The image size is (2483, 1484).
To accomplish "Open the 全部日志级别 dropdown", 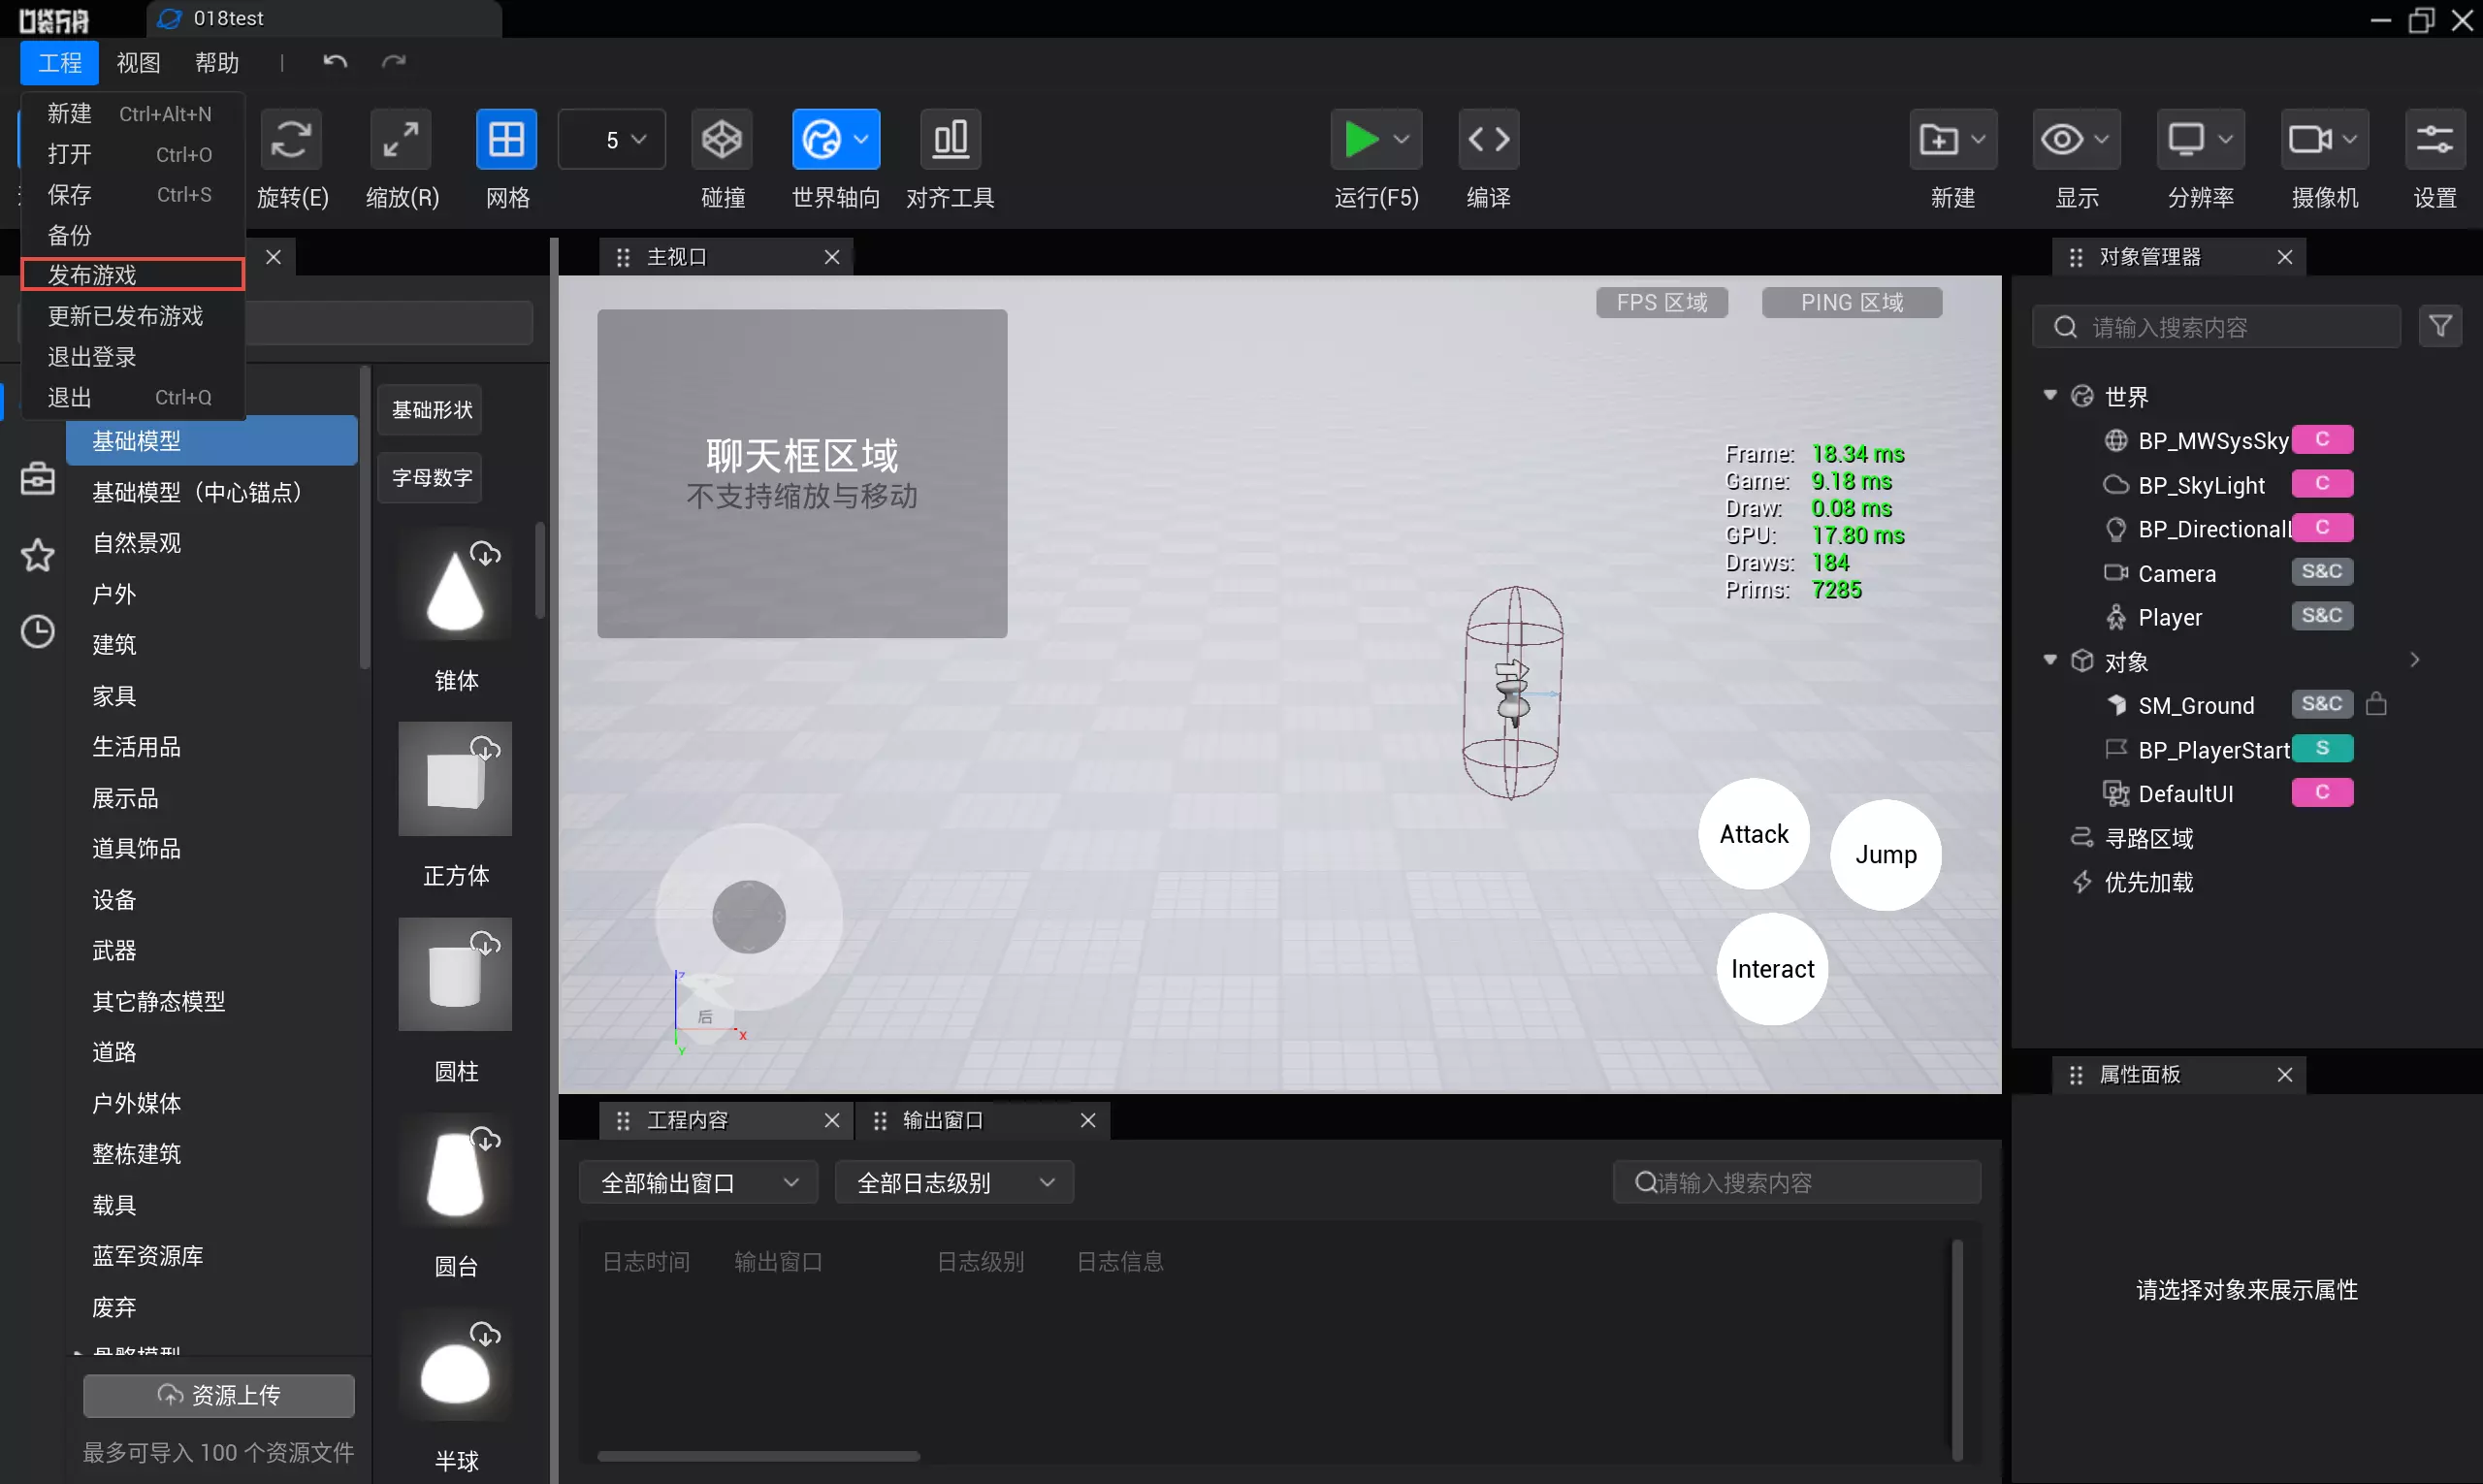I will point(954,1183).
